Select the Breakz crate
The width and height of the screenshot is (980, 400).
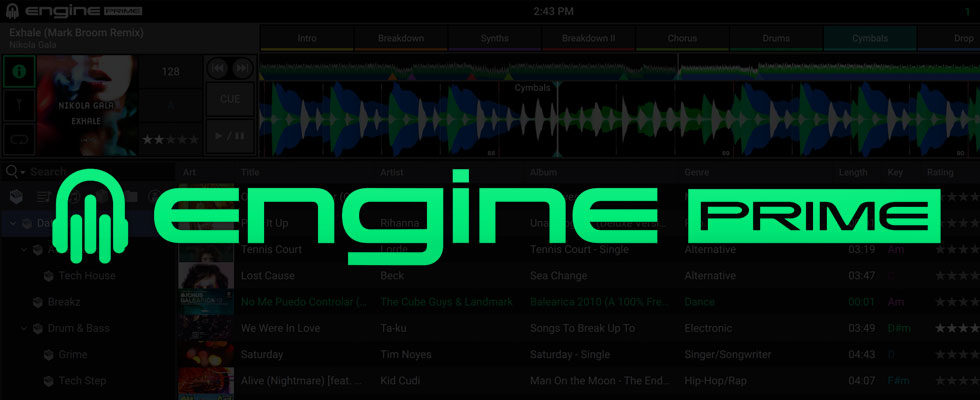point(64,302)
